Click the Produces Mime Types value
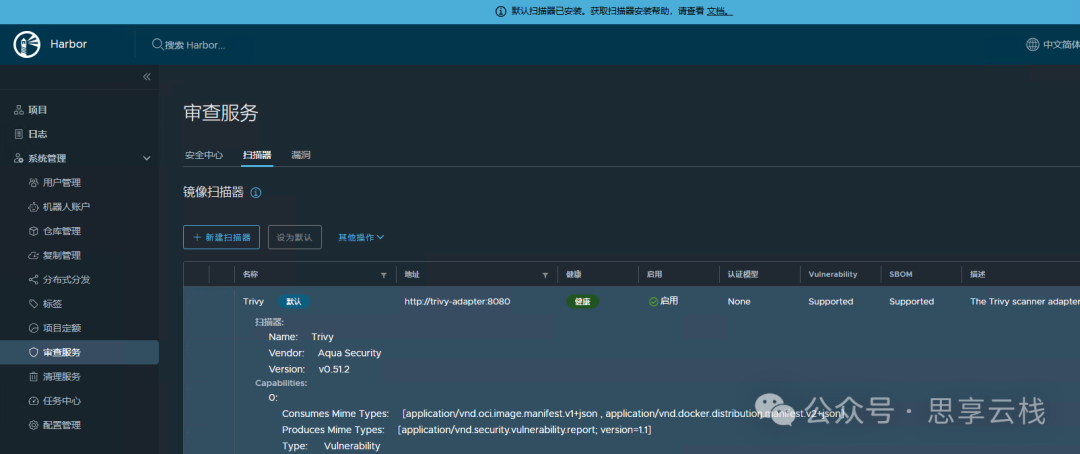The width and height of the screenshot is (1080, 454). coord(525,430)
